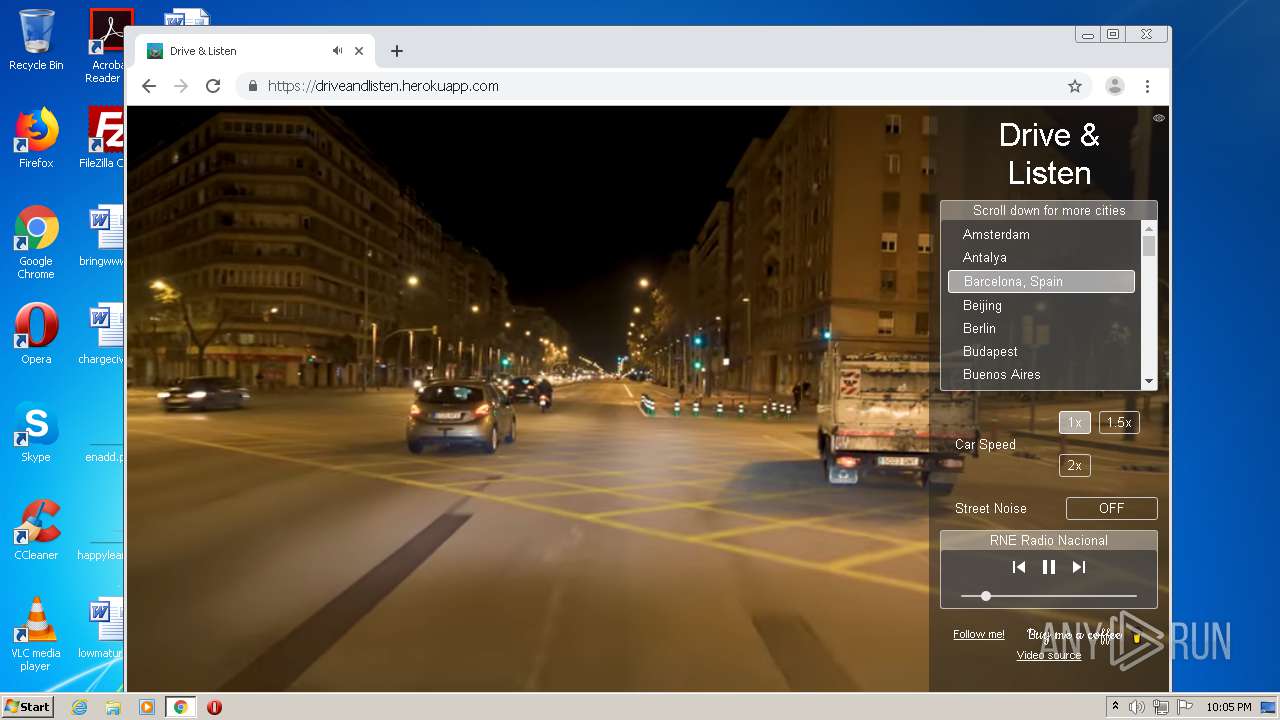Launch Firefox from the desktop
This screenshot has width=1280, height=720.
coord(36,138)
